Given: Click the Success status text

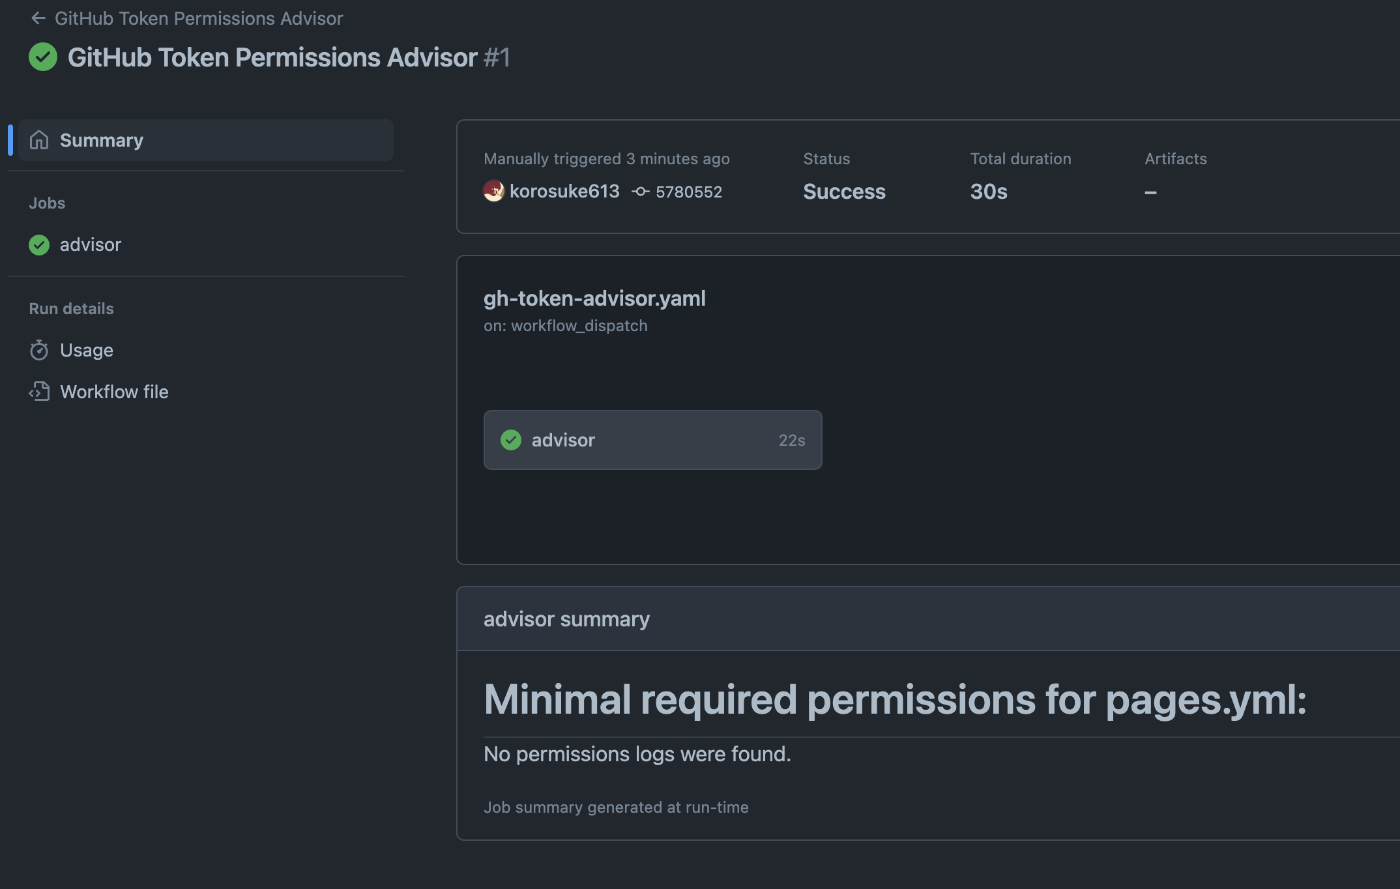Looking at the screenshot, I should point(844,192).
